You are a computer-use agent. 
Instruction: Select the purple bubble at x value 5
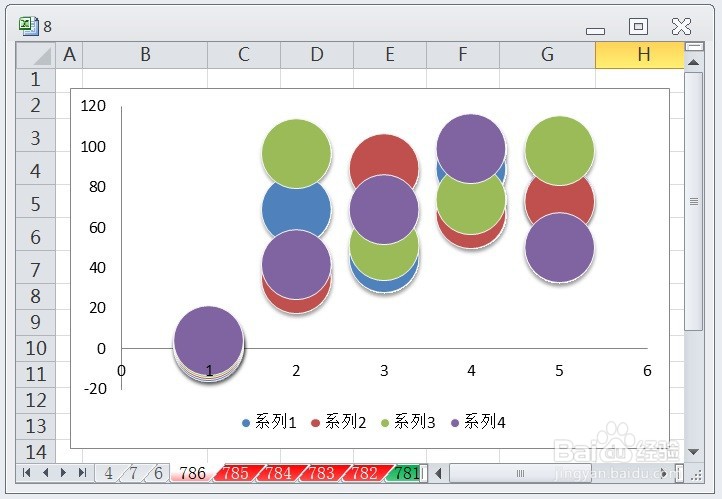(x=559, y=247)
